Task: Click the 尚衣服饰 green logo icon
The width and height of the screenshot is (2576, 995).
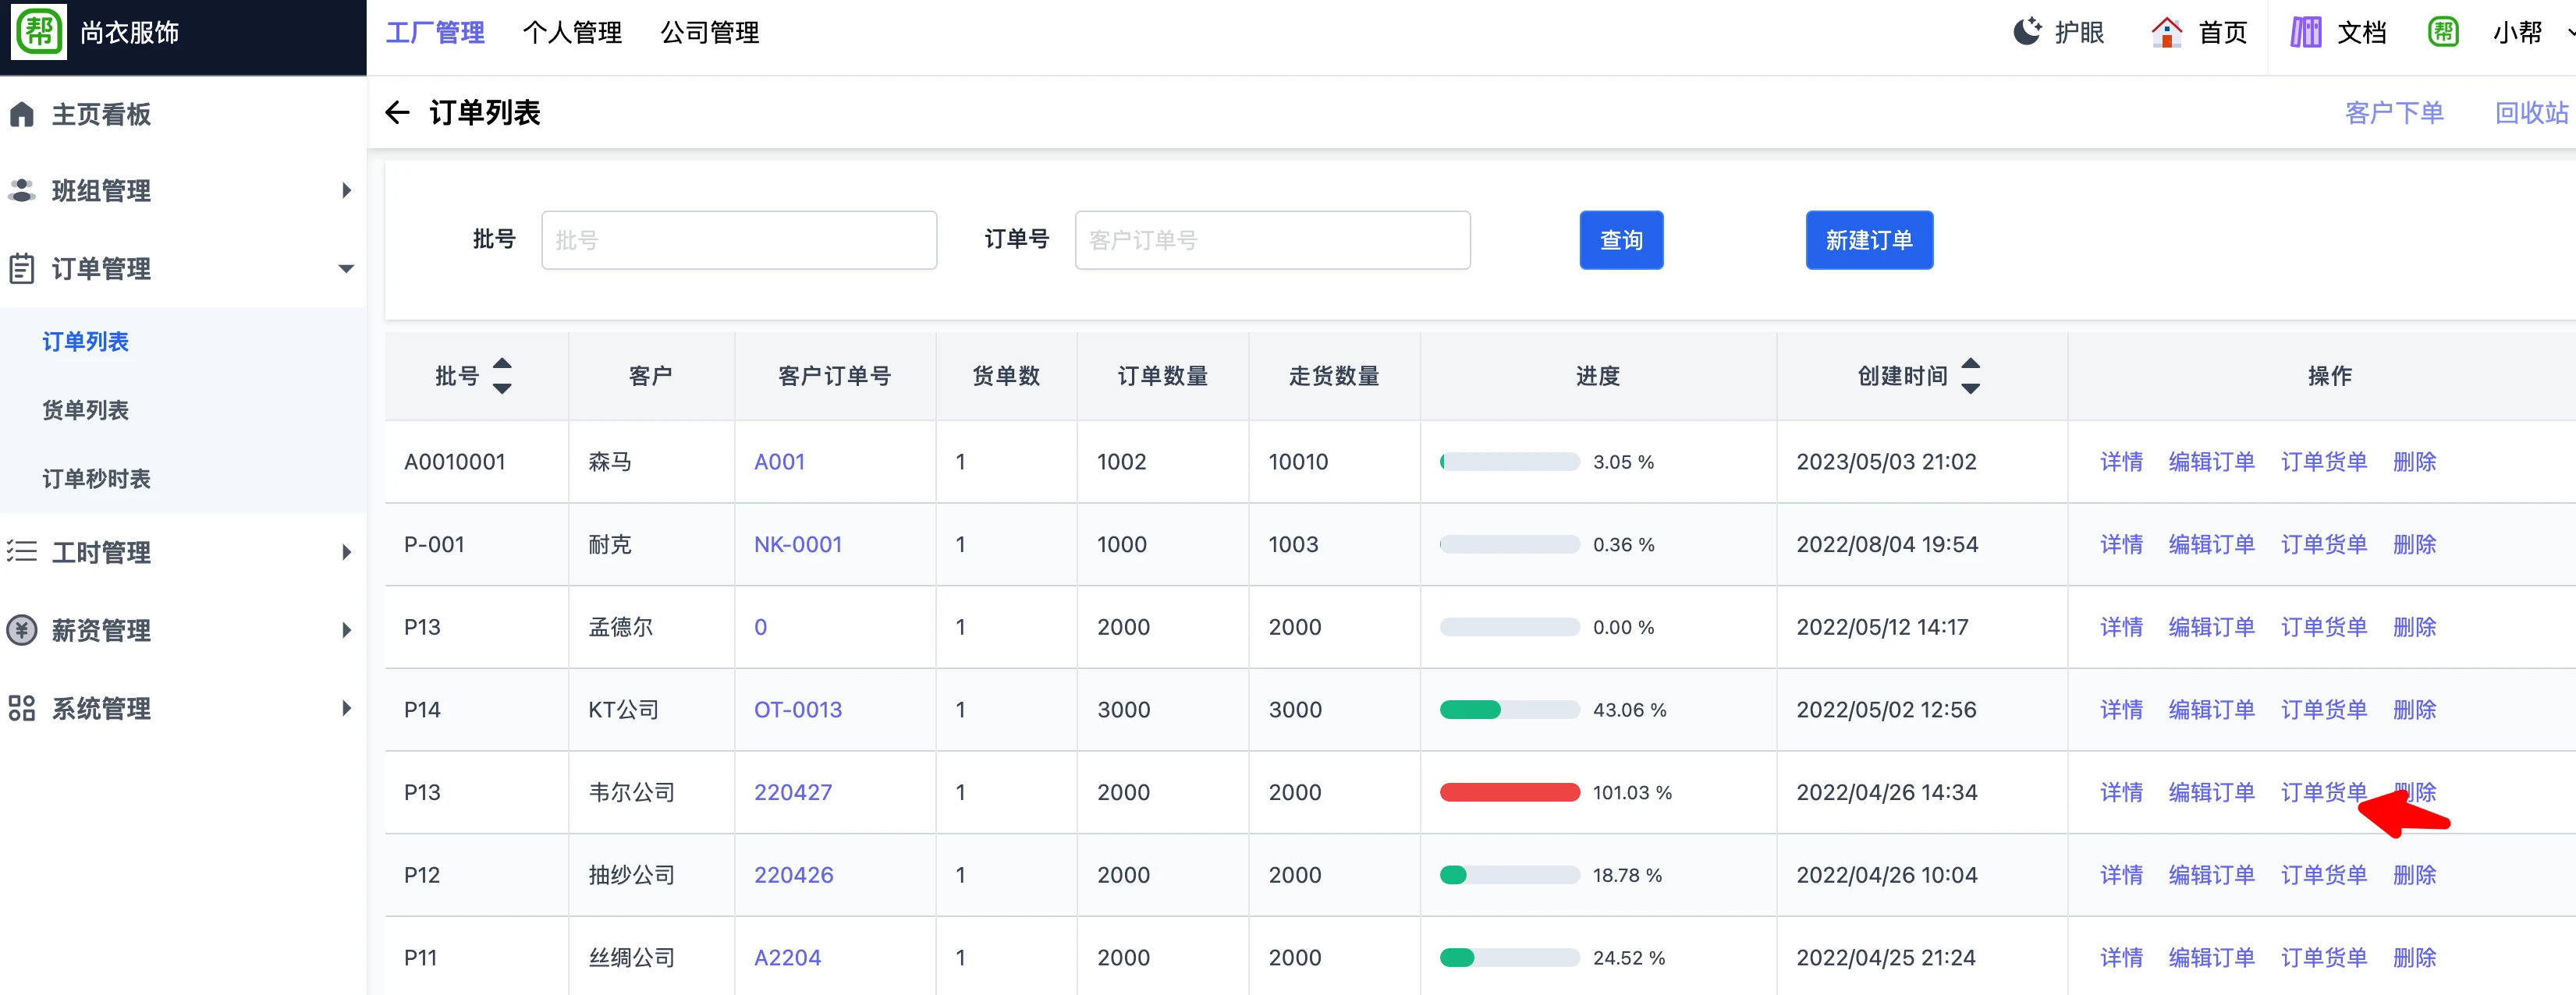Action: pyautogui.click(x=38, y=31)
